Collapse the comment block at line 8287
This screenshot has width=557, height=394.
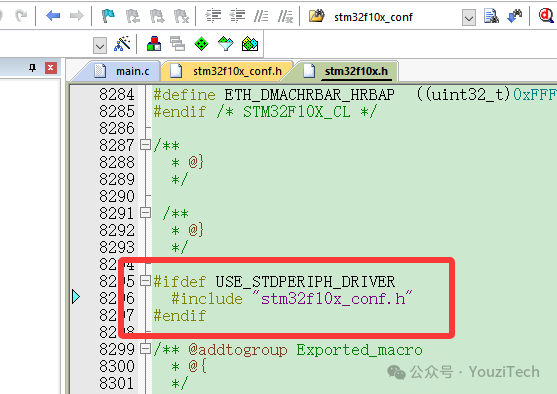145,145
